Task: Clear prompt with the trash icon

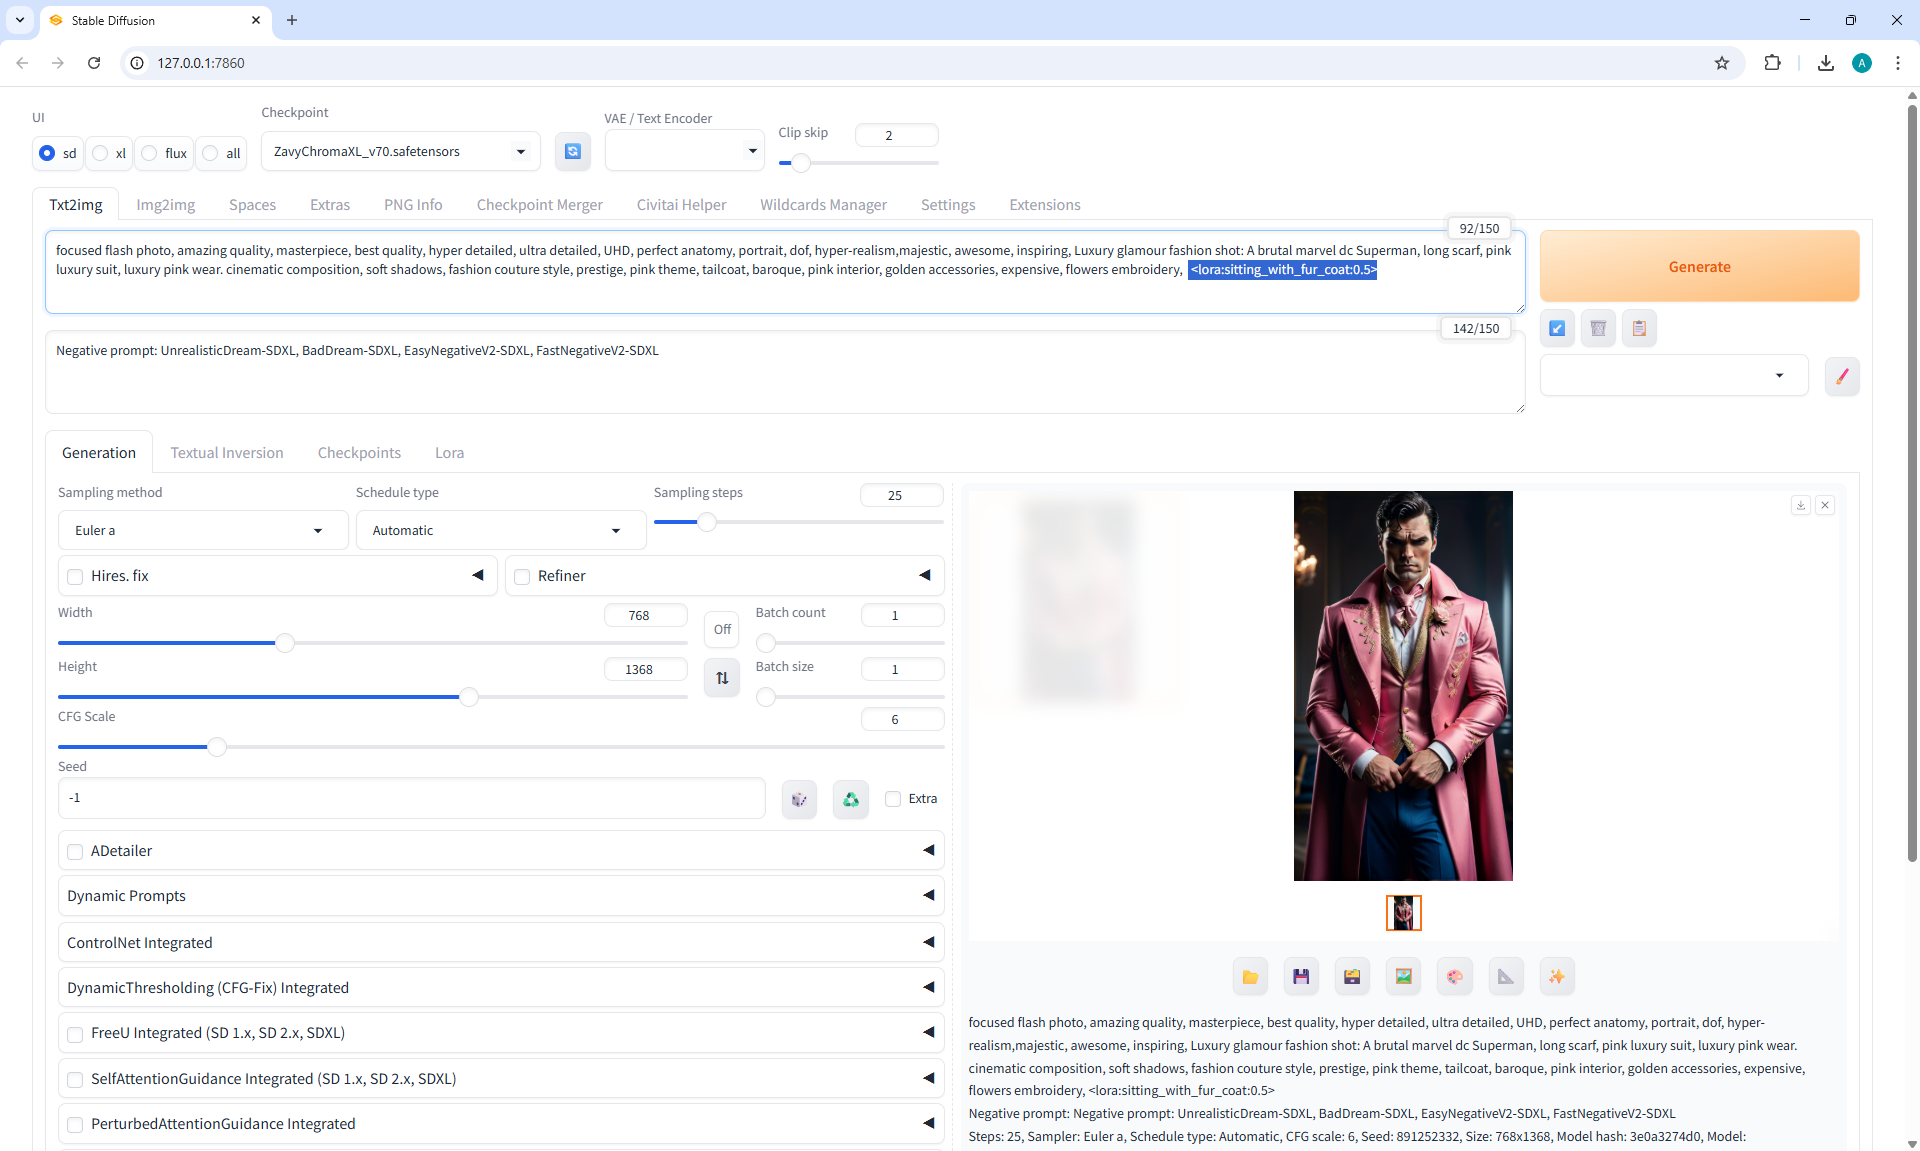Action: pyautogui.click(x=1598, y=328)
